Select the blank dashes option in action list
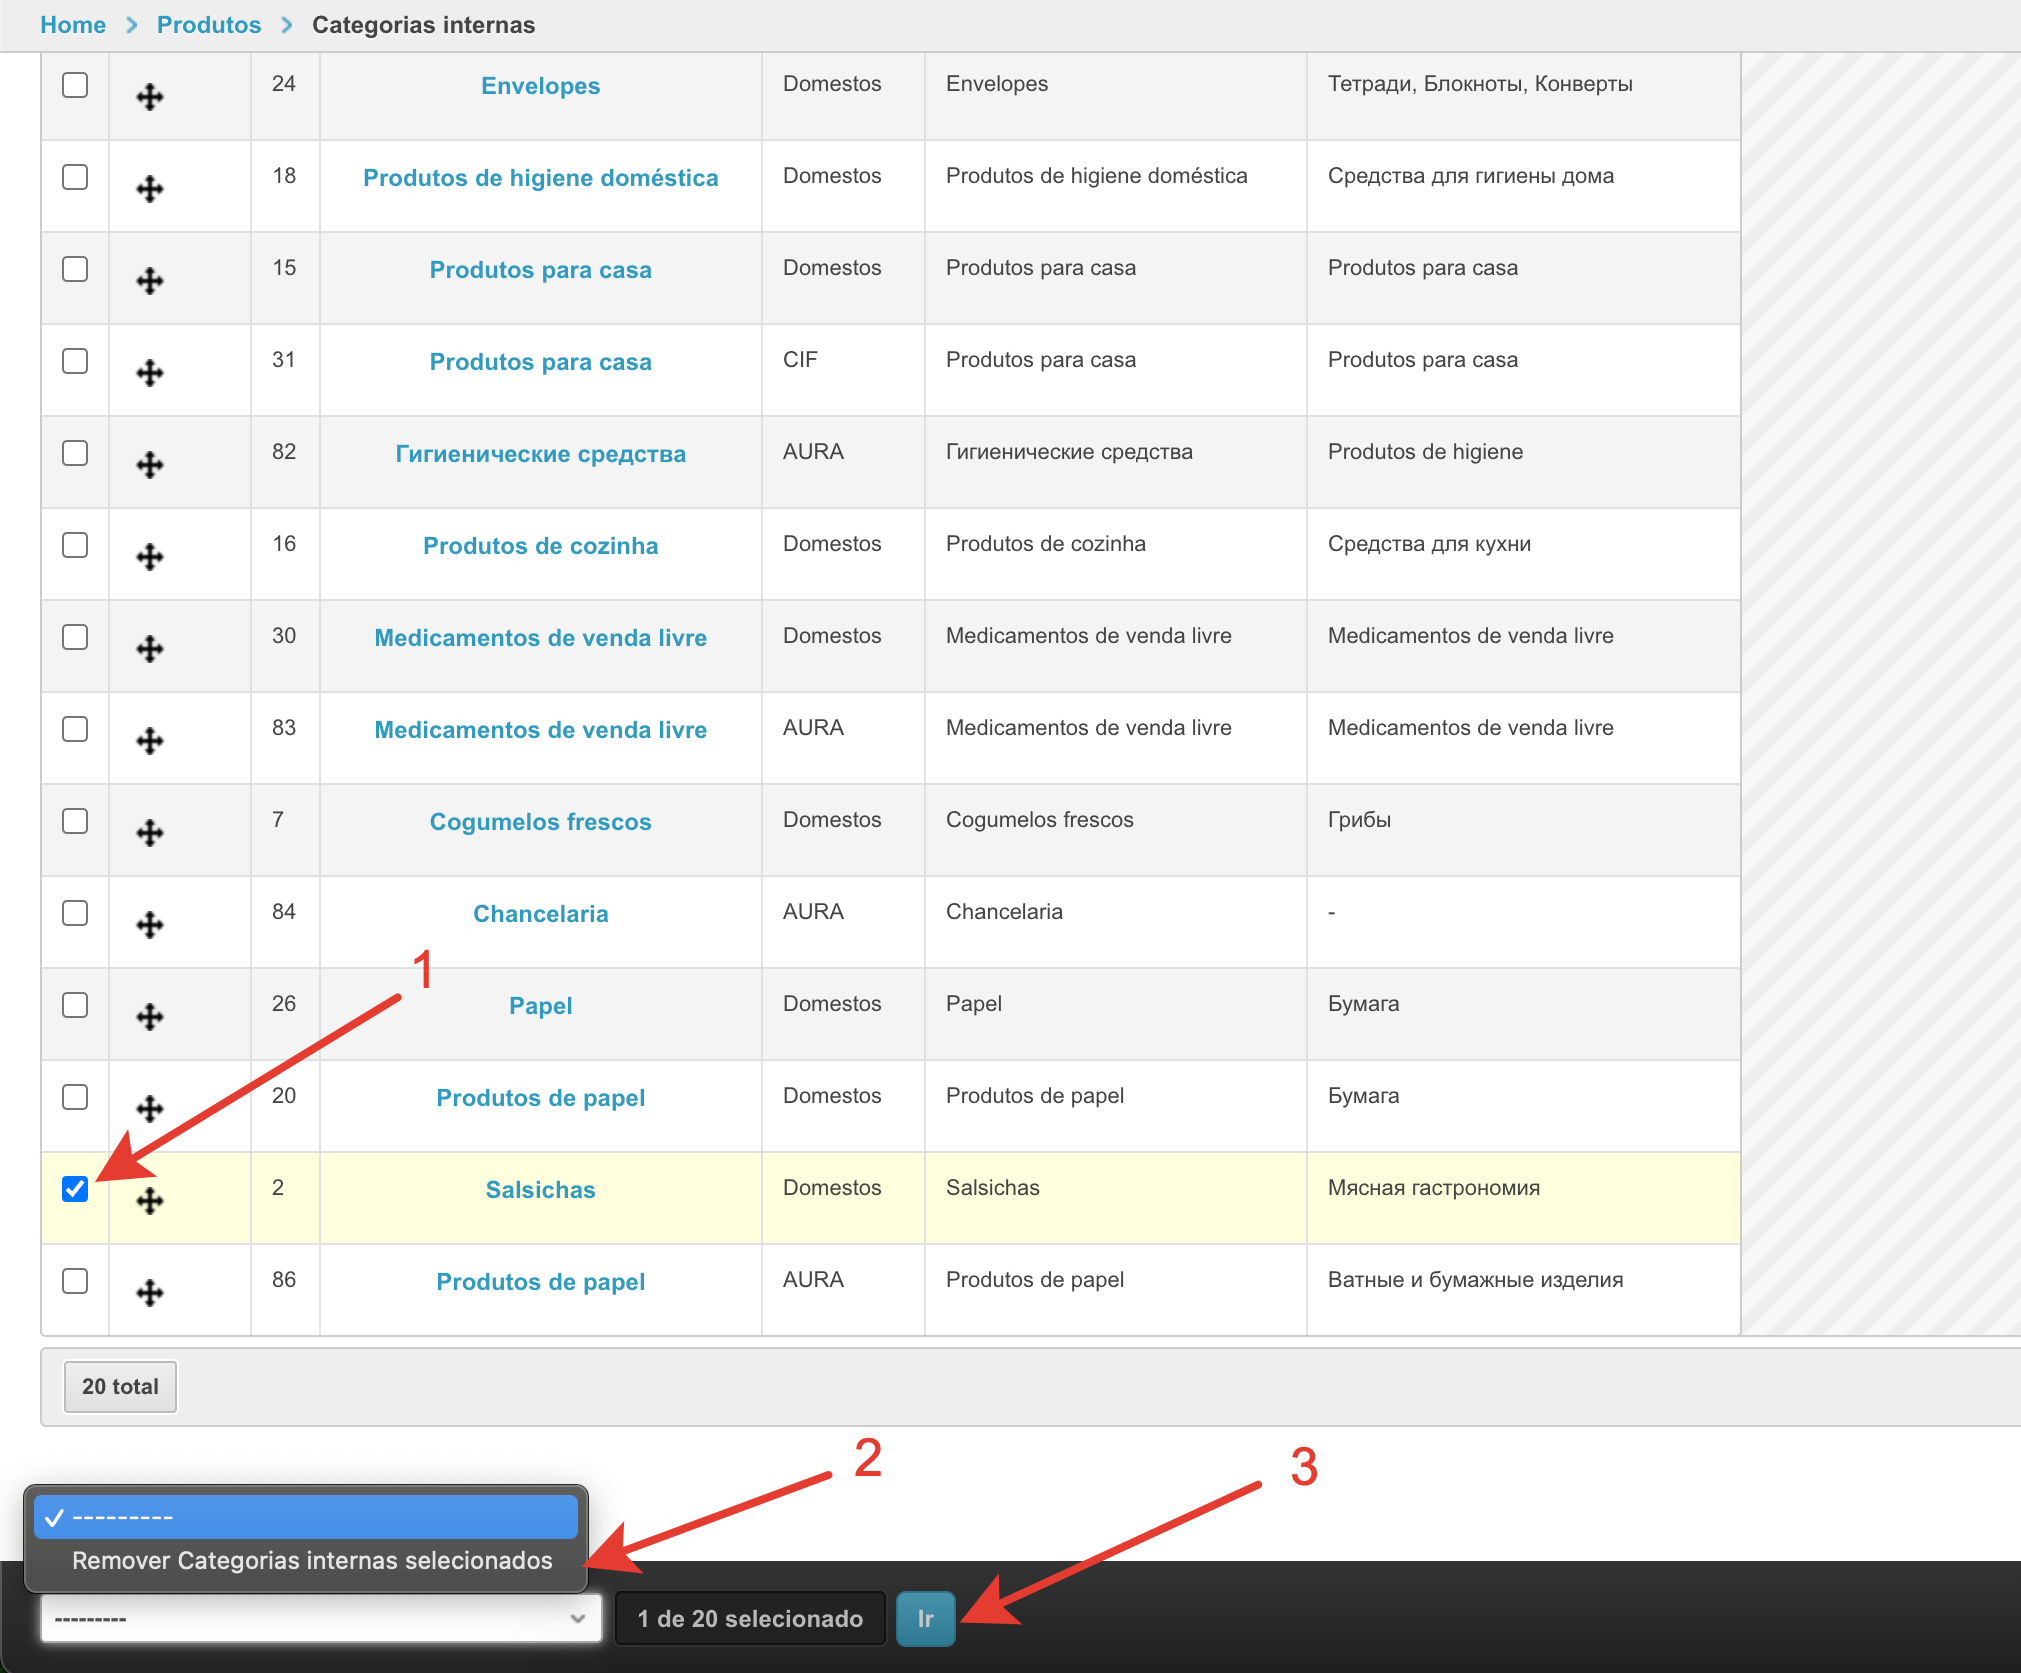 pyautogui.click(x=306, y=1517)
